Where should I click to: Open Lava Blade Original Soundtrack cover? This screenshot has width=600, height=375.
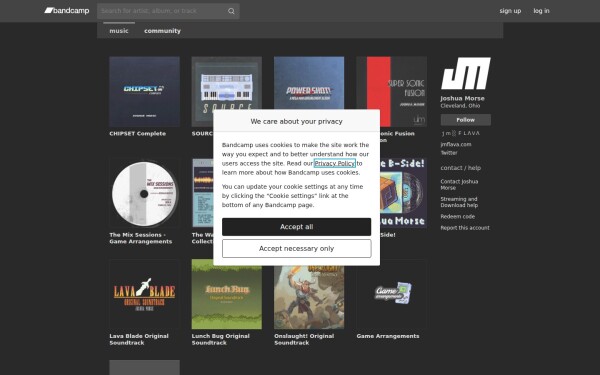(x=144, y=294)
